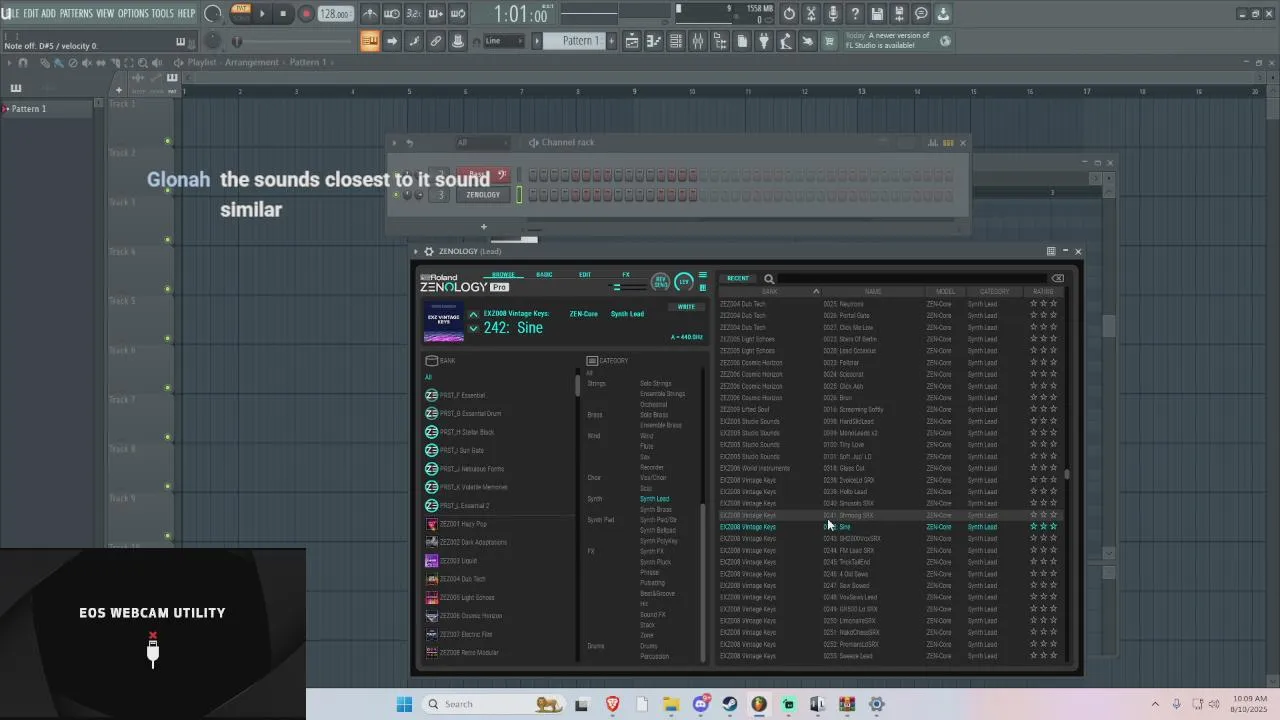Click the undo history icon
1280x720 pixels.
click(789, 14)
